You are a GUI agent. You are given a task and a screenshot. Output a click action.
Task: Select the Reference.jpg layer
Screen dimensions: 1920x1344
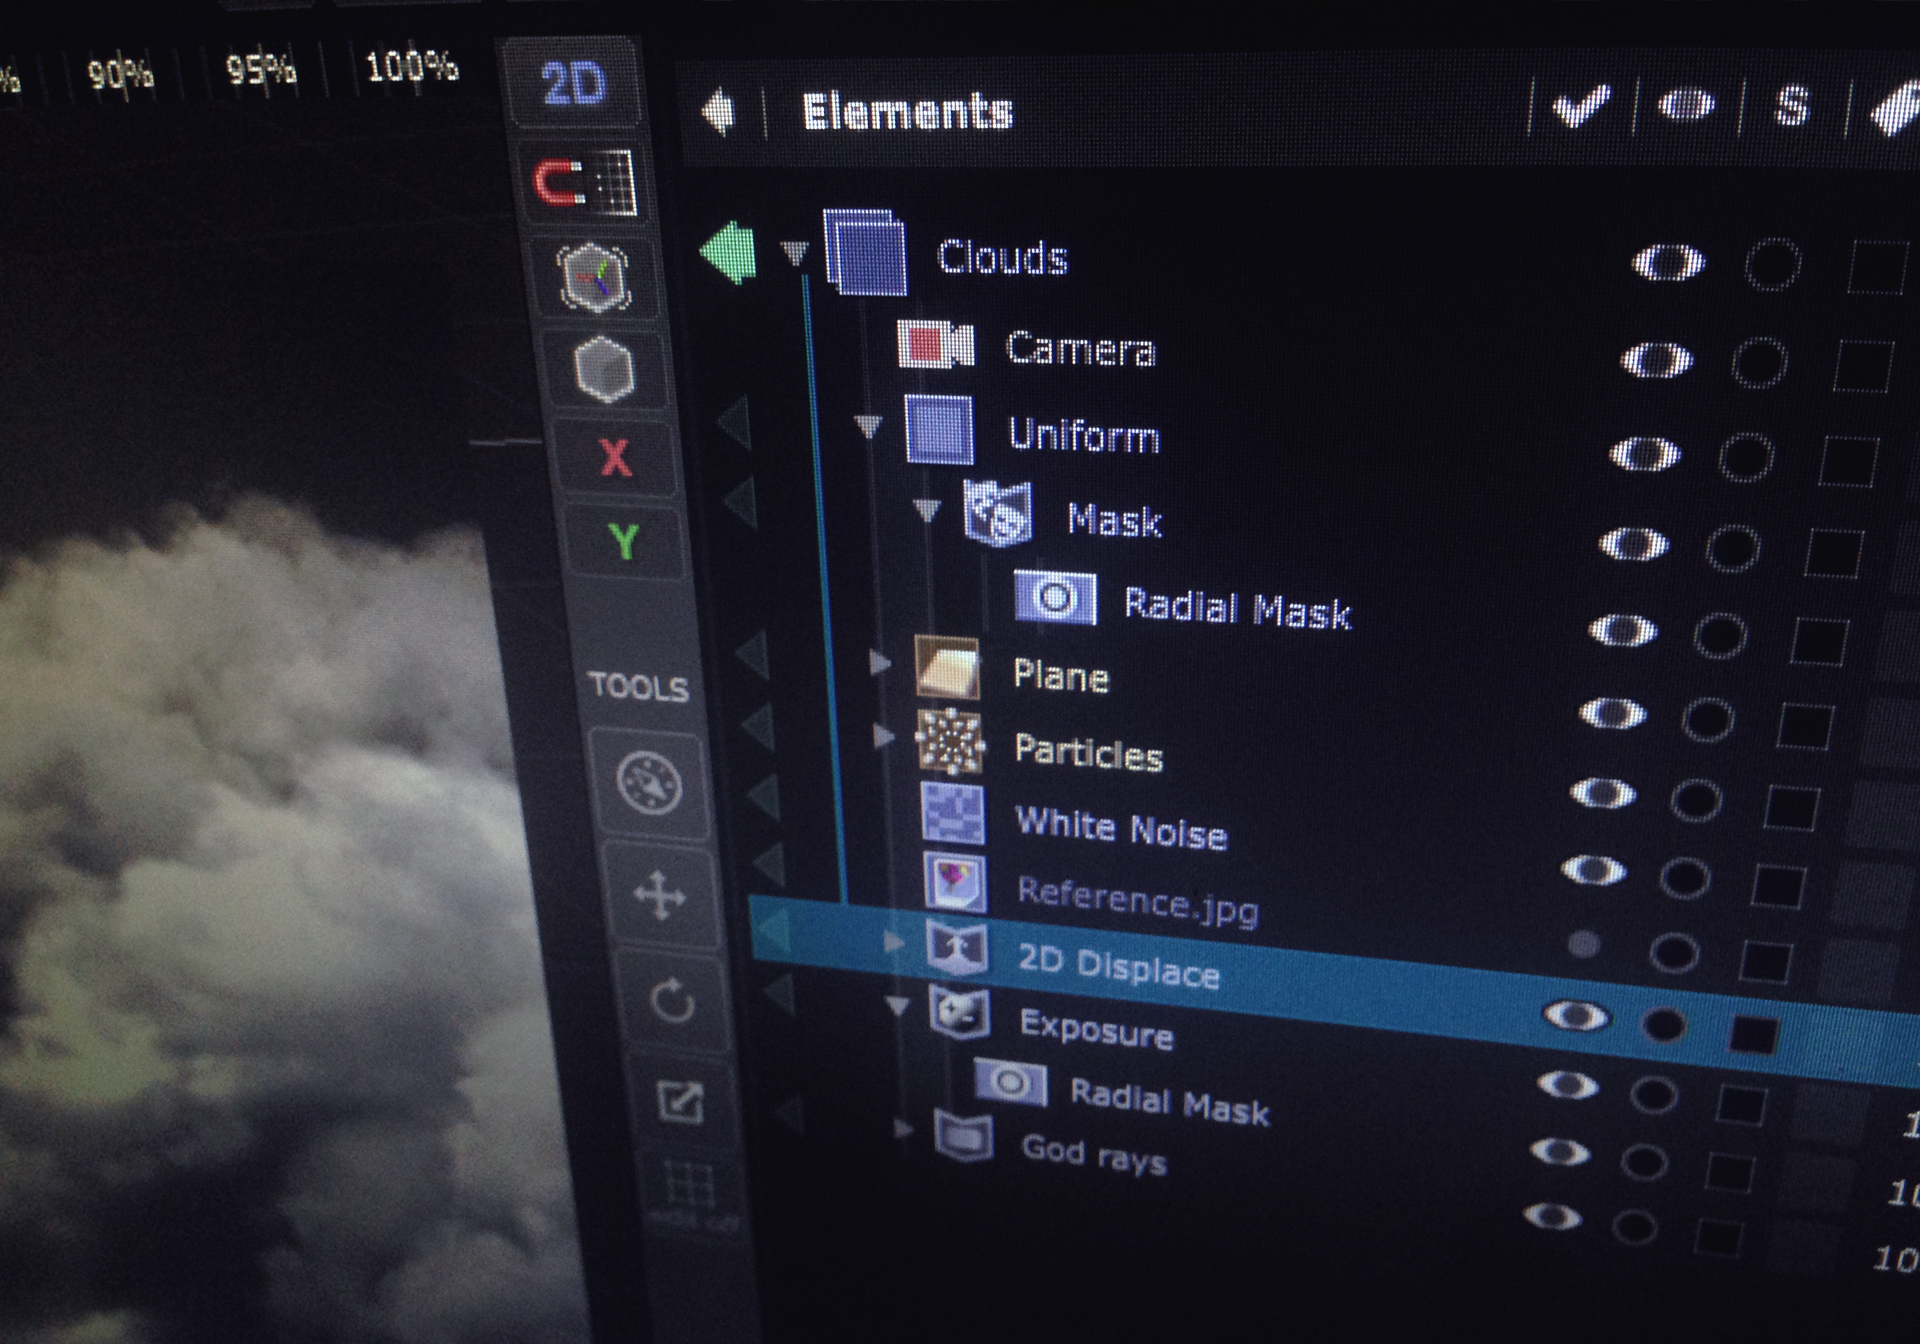[1135, 899]
